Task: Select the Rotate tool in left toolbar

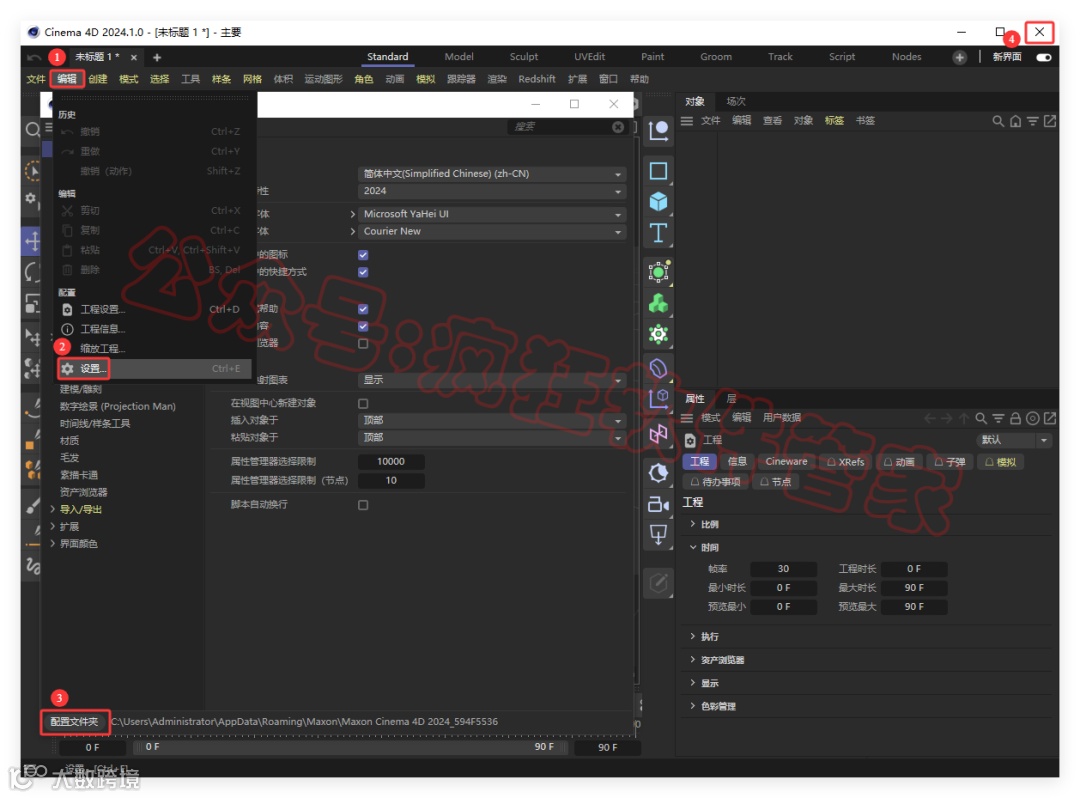Action: (32, 273)
